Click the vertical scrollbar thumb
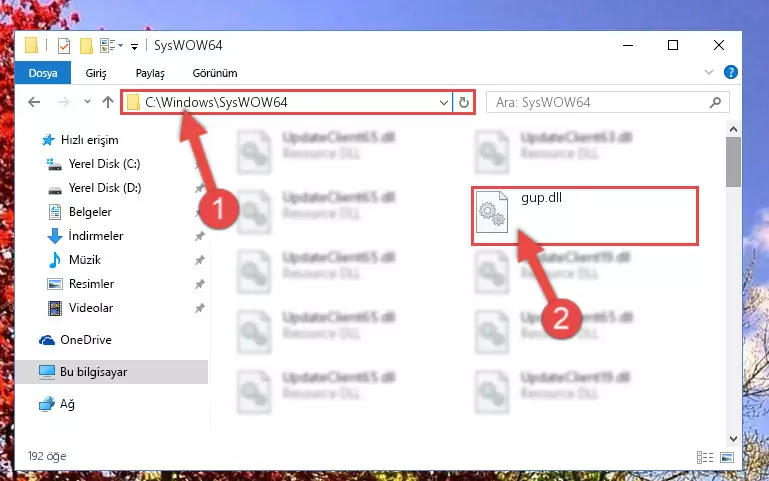This screenshot has height=481, width=769. point(733,162)
